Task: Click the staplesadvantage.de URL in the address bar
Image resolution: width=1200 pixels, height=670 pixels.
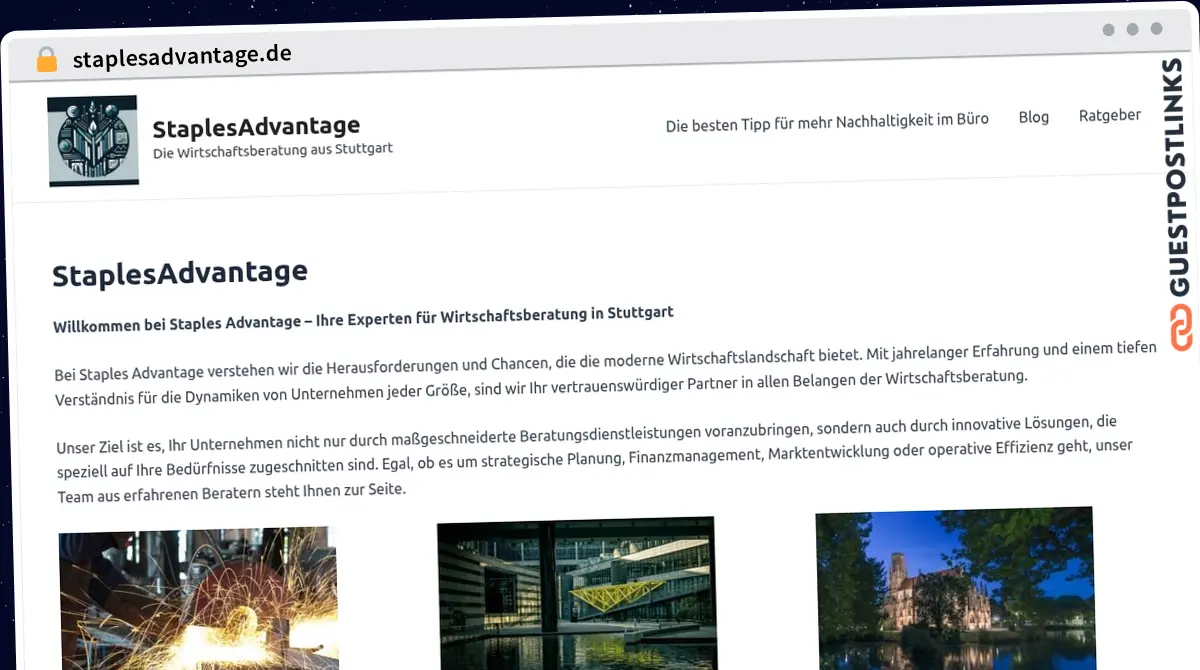Action: (182, 56)
